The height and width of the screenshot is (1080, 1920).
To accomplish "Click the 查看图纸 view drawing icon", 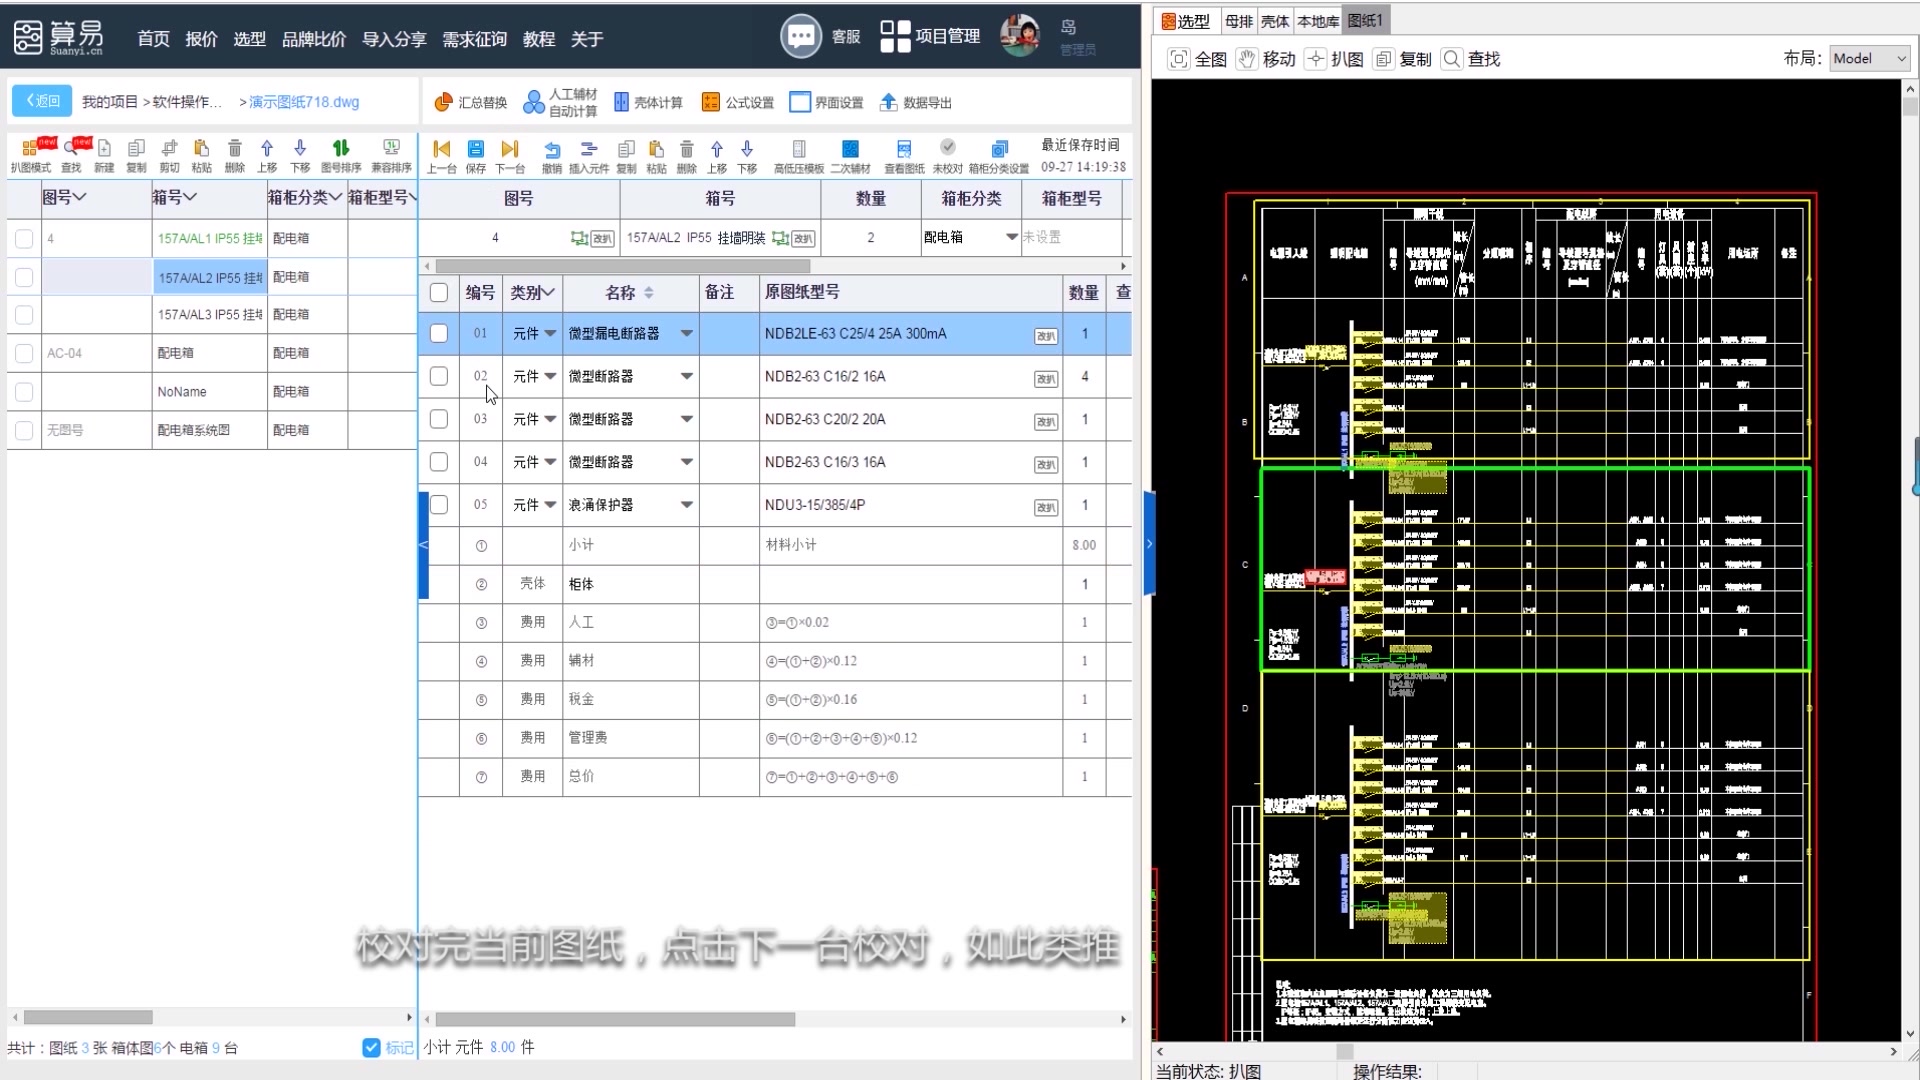I will [904, 150].
